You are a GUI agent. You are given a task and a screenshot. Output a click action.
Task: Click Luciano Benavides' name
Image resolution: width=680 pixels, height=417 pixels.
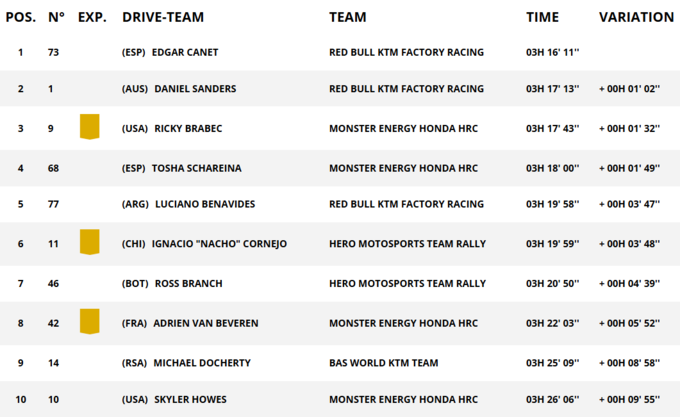point(204,204)
